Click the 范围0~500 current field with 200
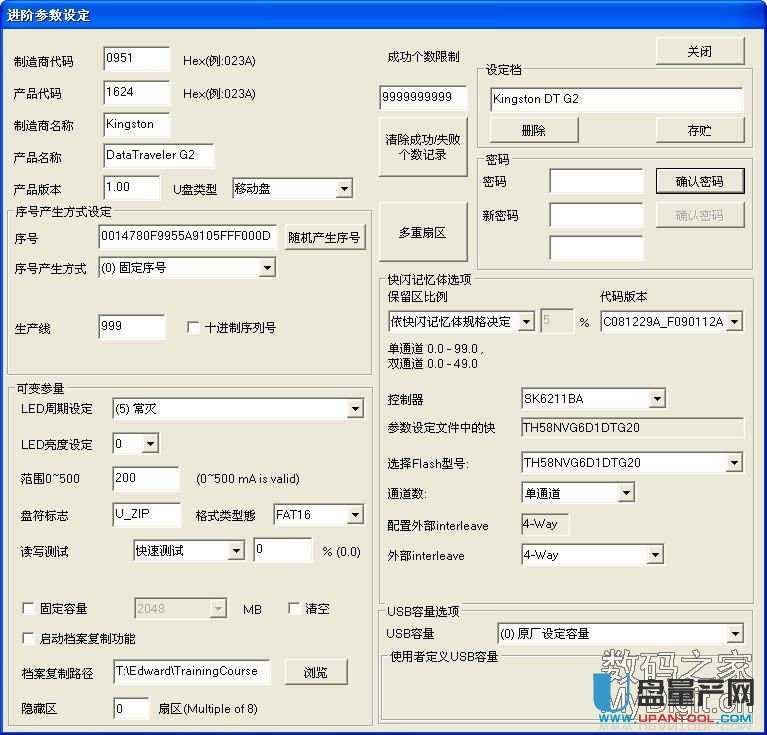The height and width of the screenshot is (735, 767). click(x=146, y=478)
